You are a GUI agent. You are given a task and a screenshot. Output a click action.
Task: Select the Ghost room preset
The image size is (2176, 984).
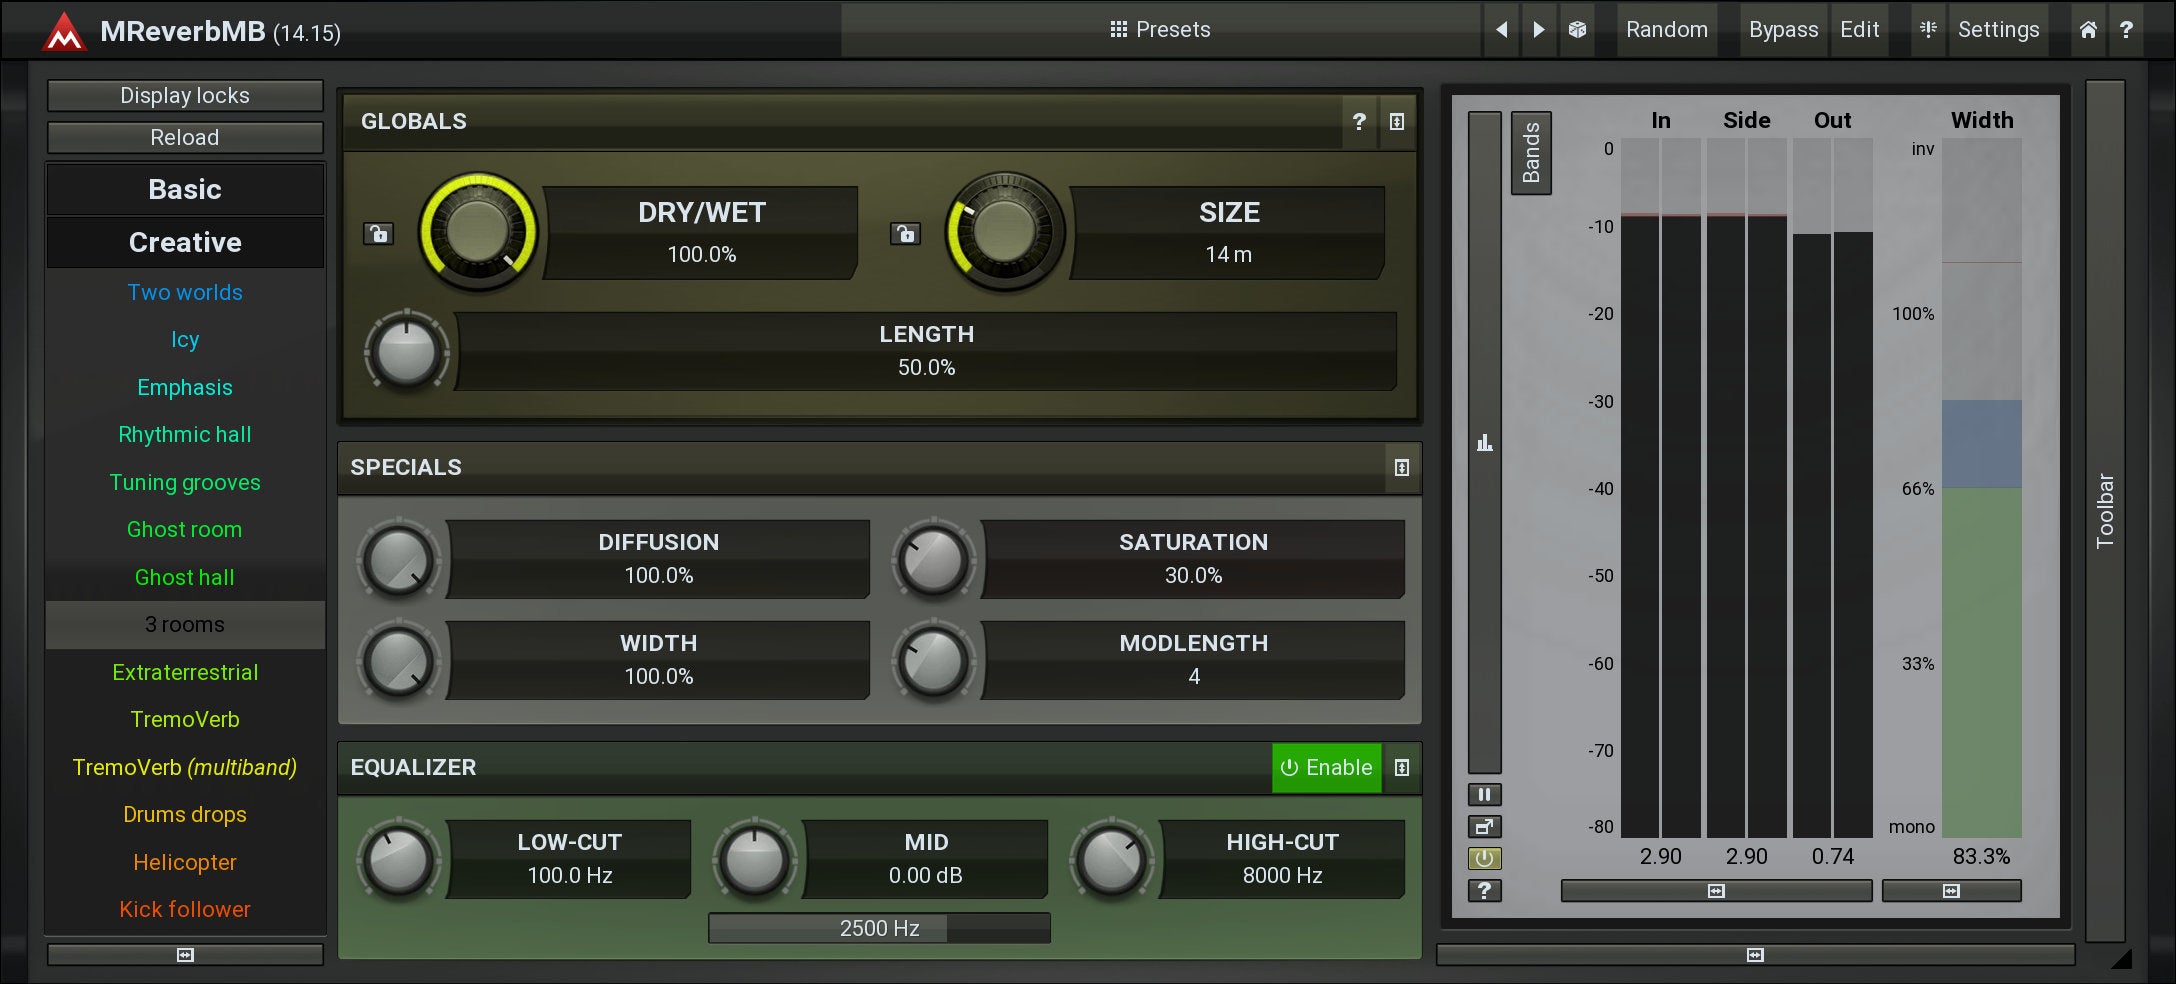(x=185, y=530)
